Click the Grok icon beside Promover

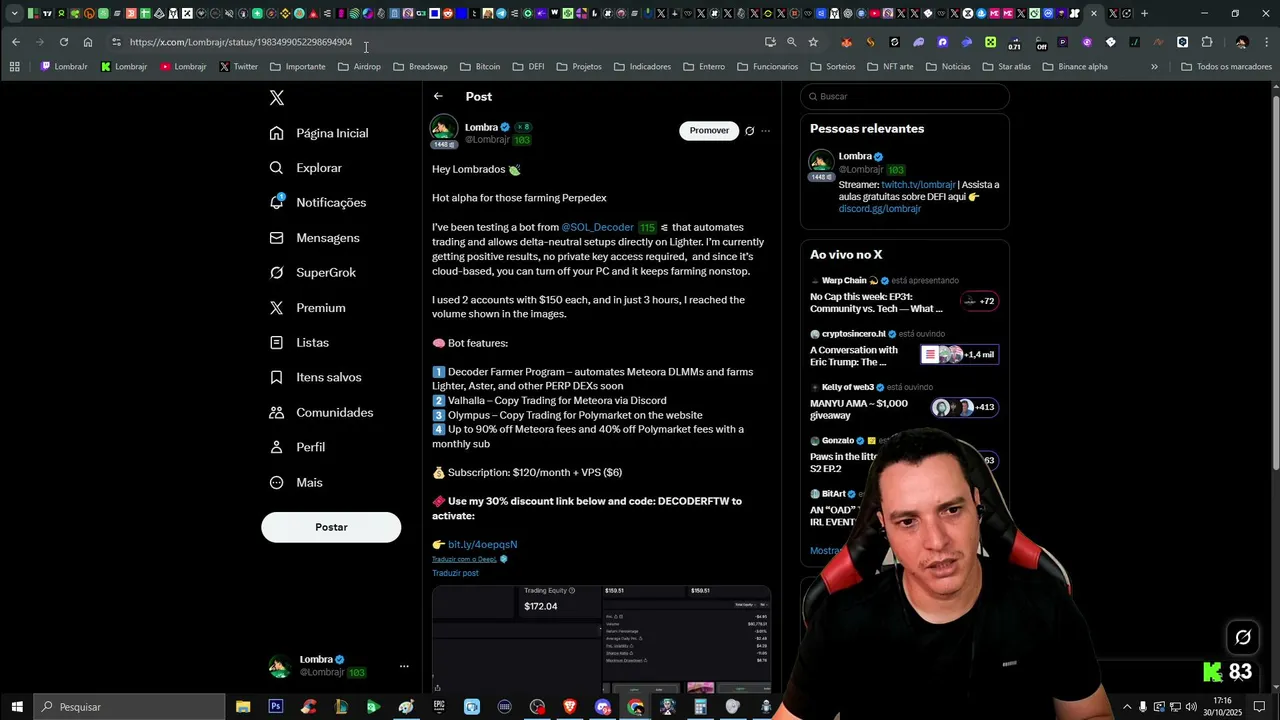[x=749, y=131]
